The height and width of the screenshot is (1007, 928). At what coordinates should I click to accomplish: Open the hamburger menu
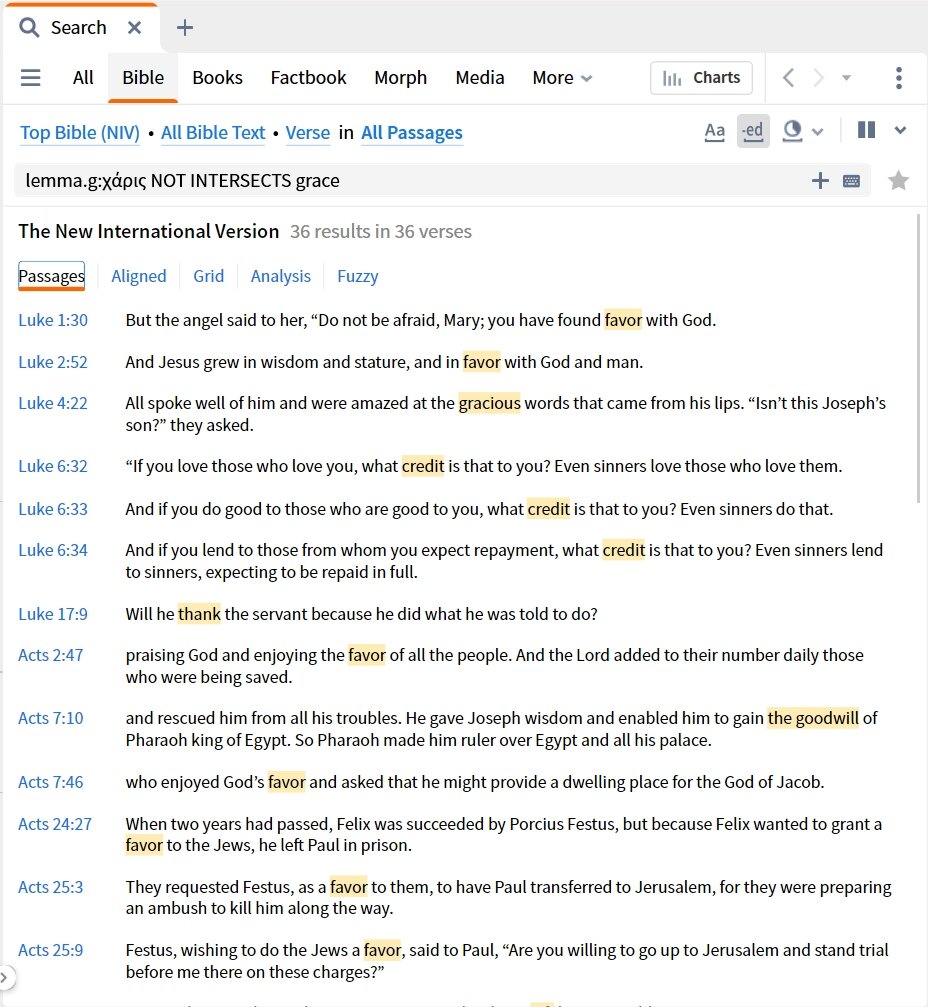click(30, 78)
